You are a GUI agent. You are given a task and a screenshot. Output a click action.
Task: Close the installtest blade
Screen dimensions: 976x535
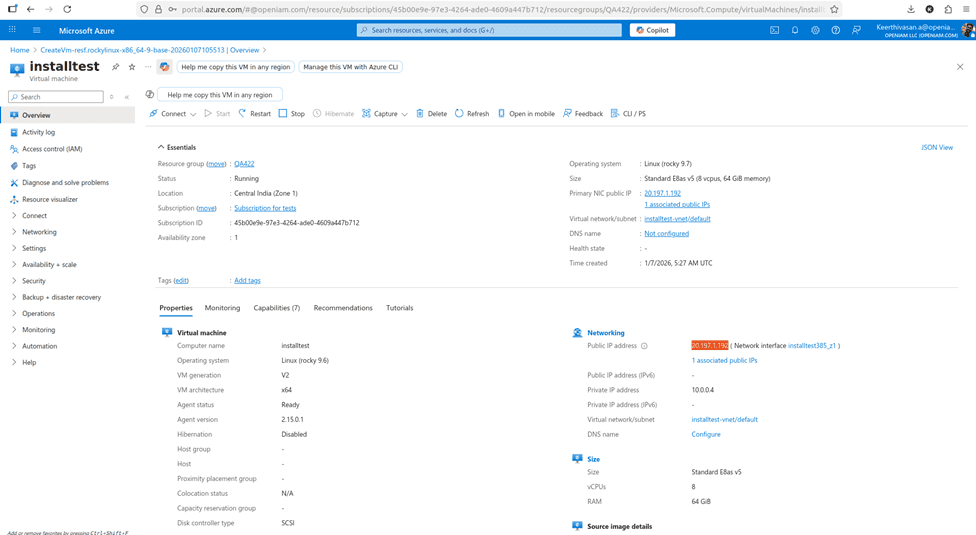click(960, 67)
